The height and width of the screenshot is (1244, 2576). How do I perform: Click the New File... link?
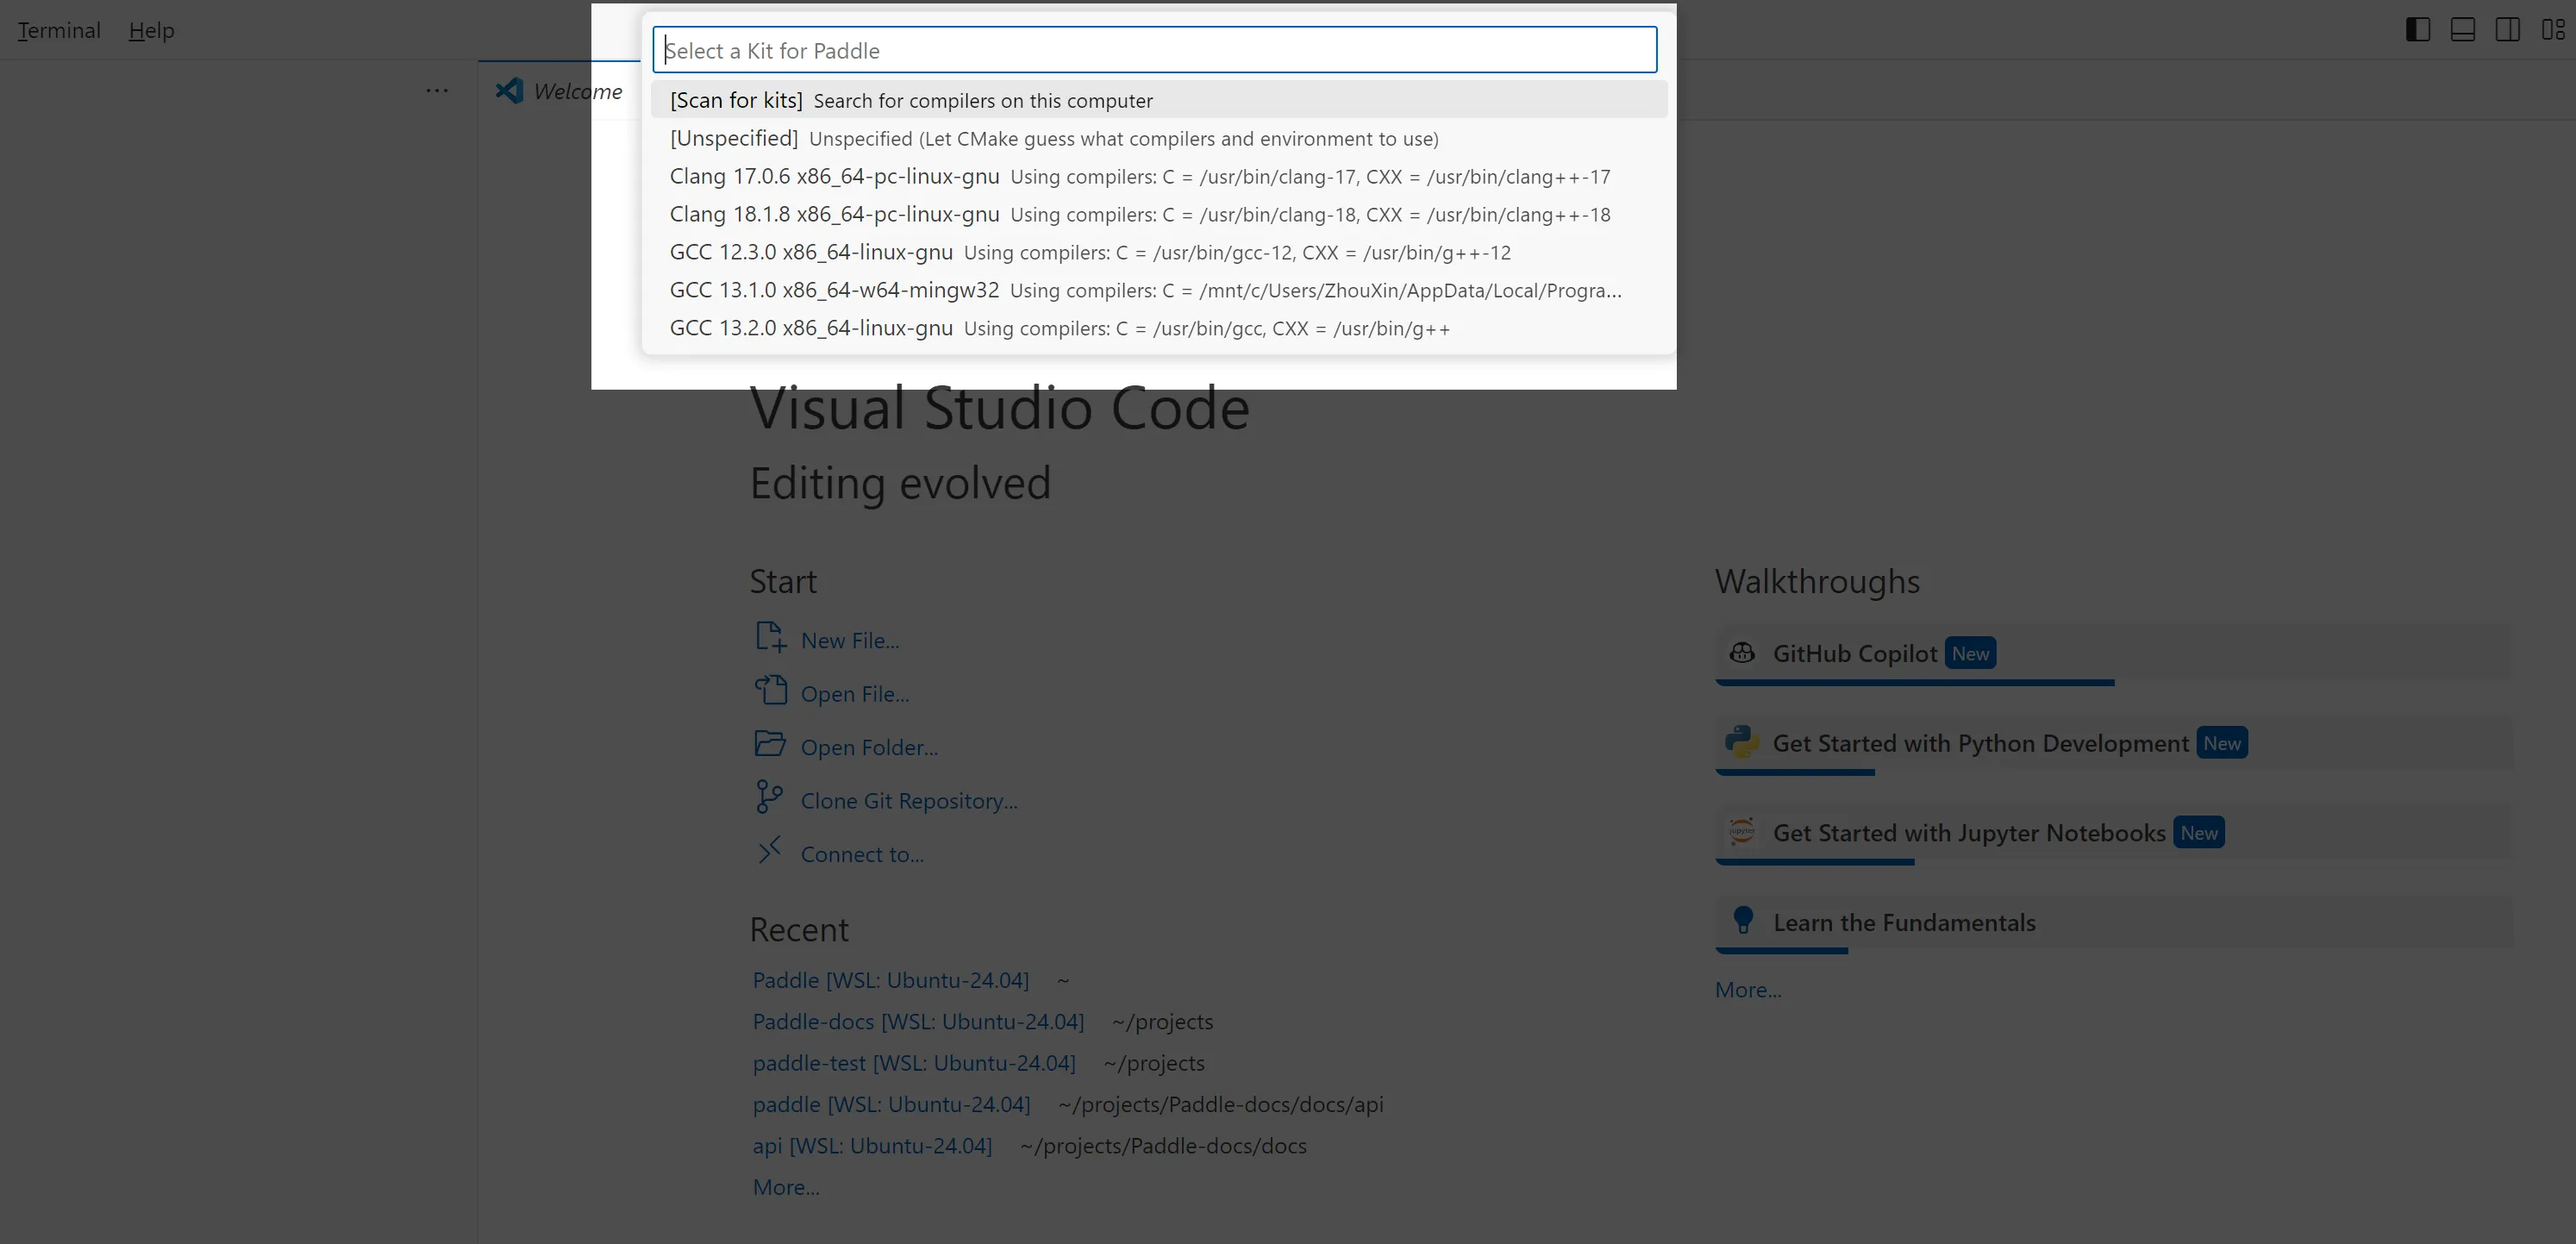pos(850,640)
